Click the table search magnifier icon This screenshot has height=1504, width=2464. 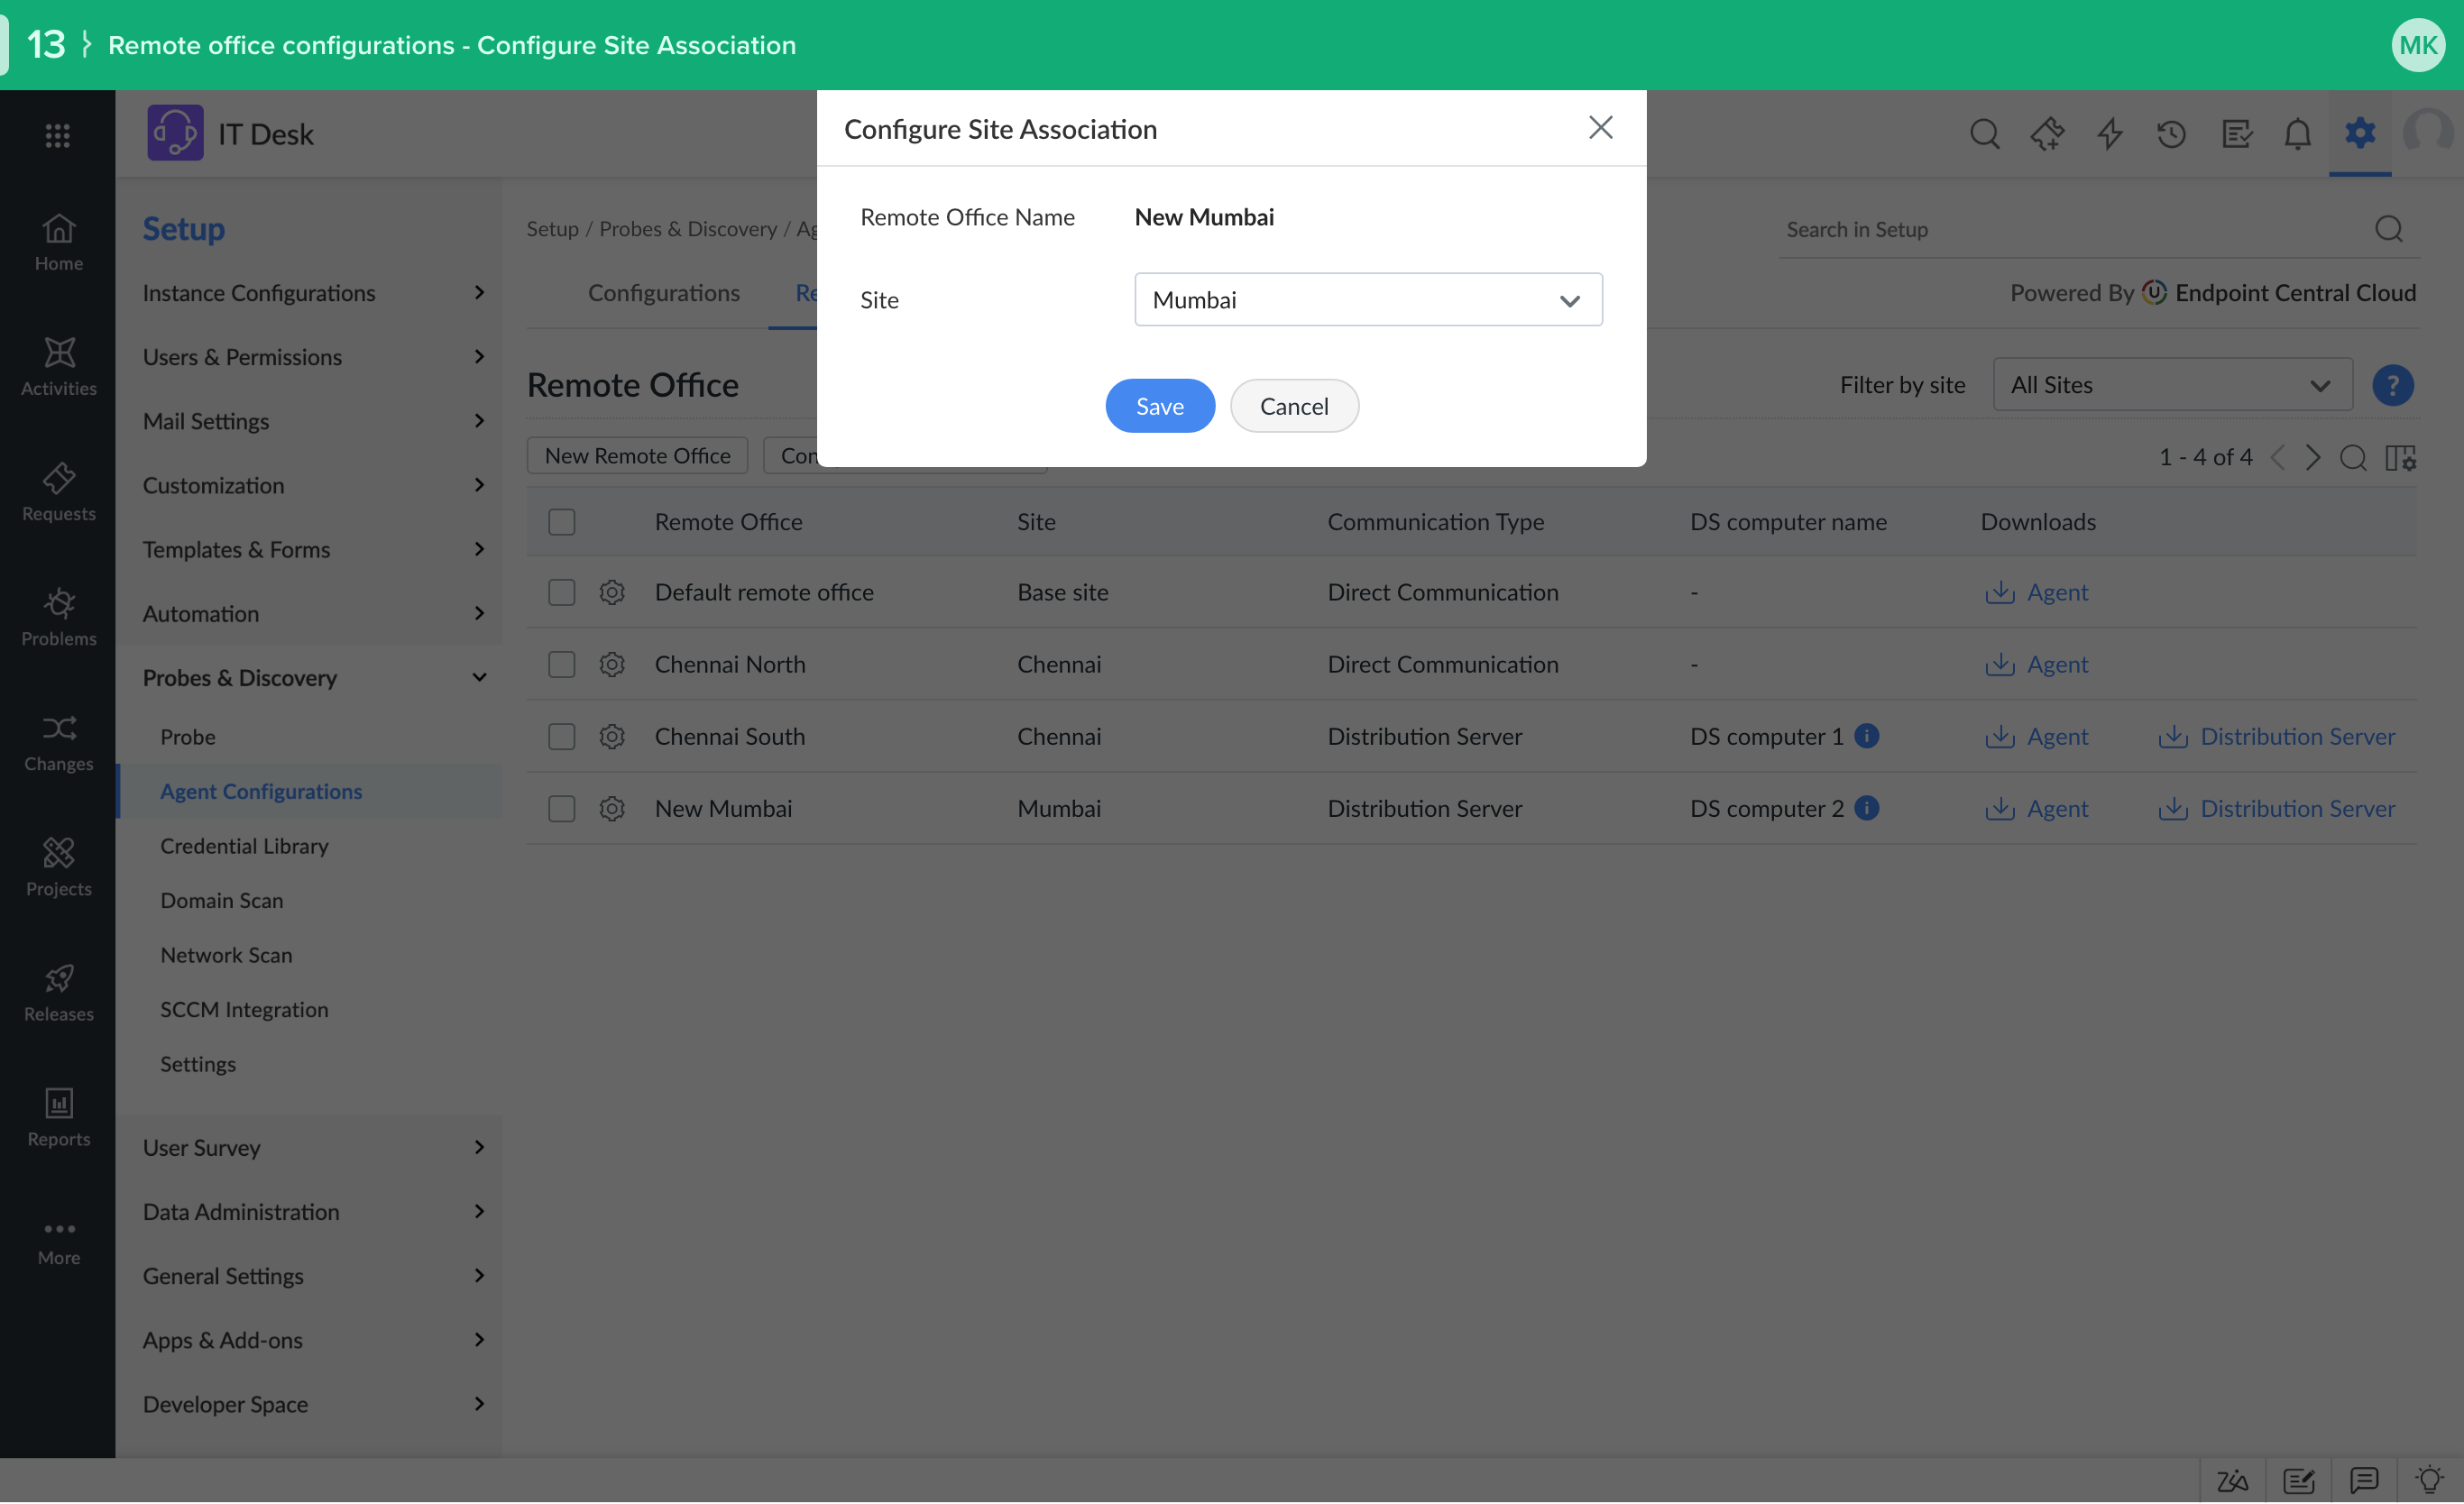point(2353,458)
